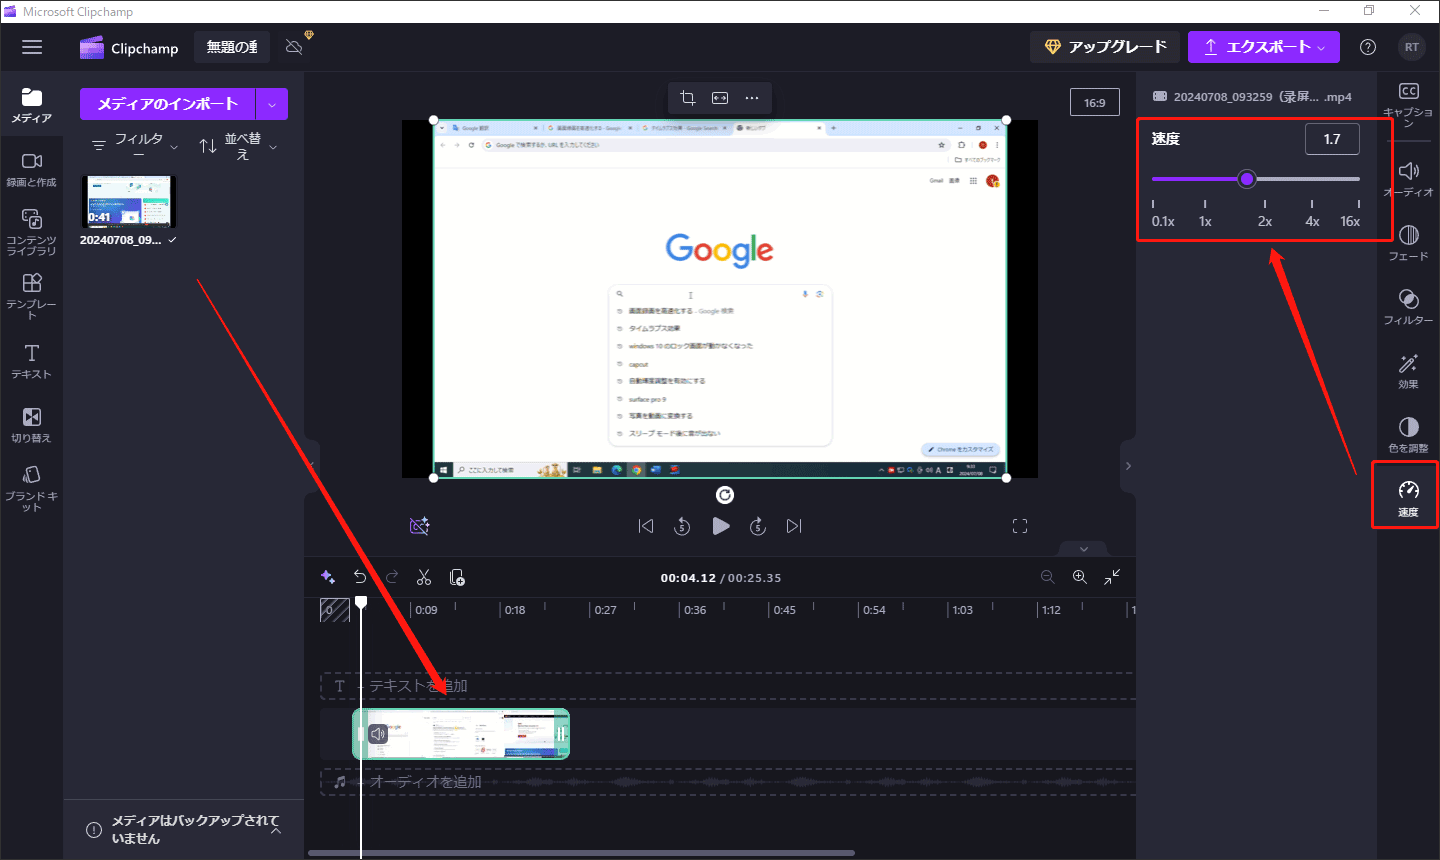The width and height of the screenshot is (1440, 860).
Task: Split clip with the scissors tool
Action: click(424, 577)
